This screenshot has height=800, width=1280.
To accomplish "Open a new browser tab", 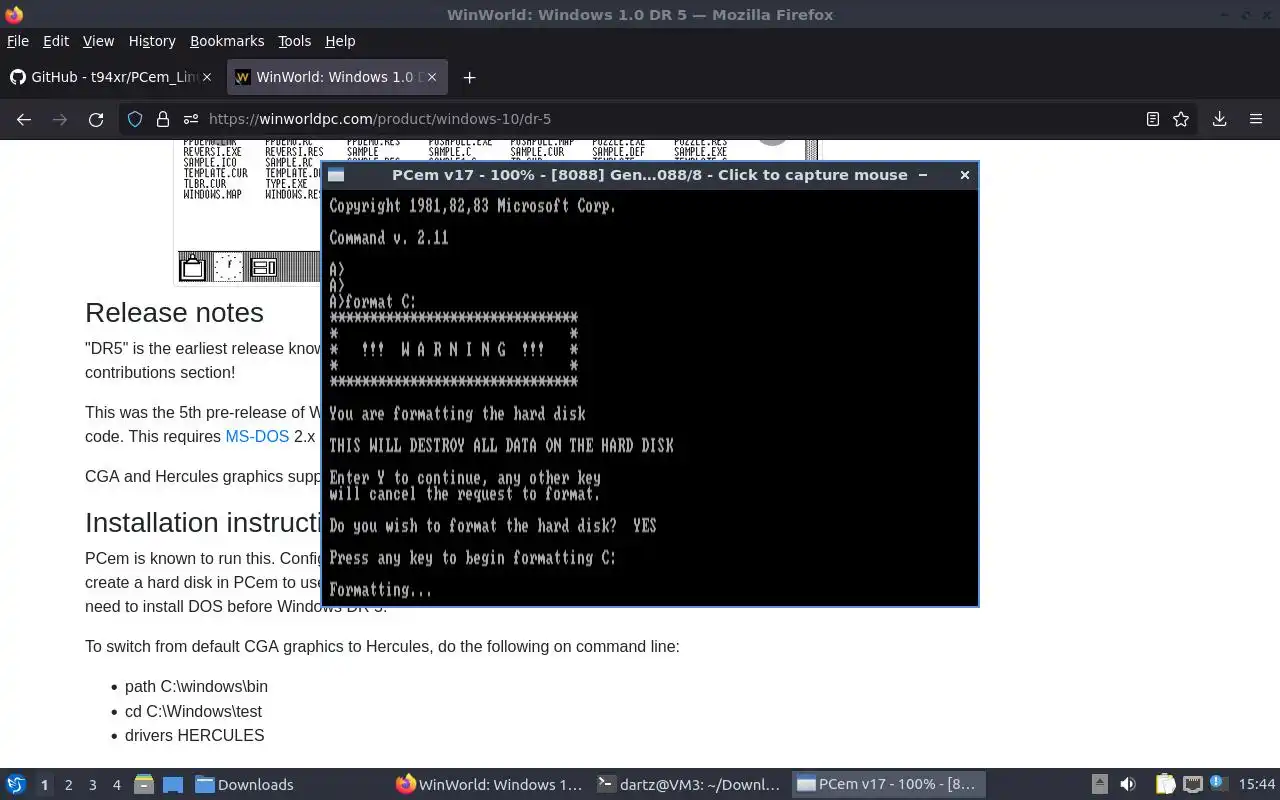I will pos(469,77).
